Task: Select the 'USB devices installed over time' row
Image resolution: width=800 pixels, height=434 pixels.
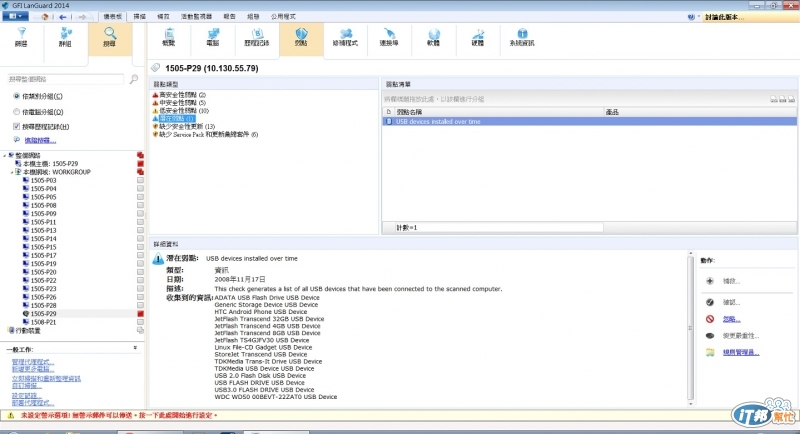Action: [x=590, y=121]
